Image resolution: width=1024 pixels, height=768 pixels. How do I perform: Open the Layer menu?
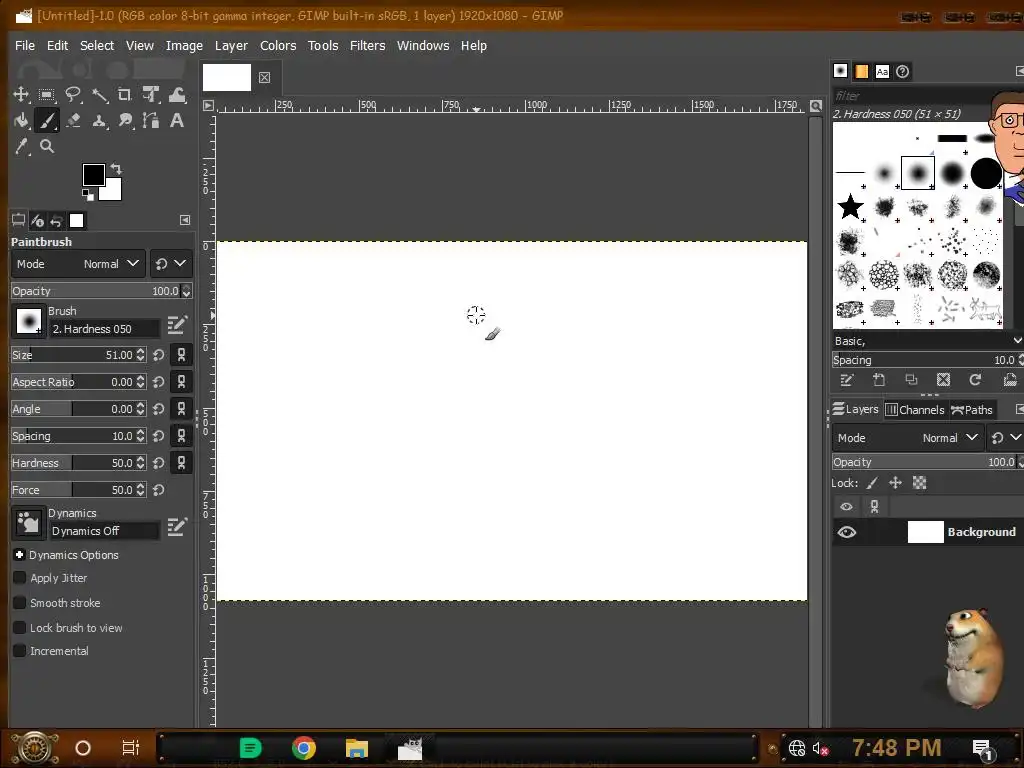pyautogui.click(x=231, y=46)
